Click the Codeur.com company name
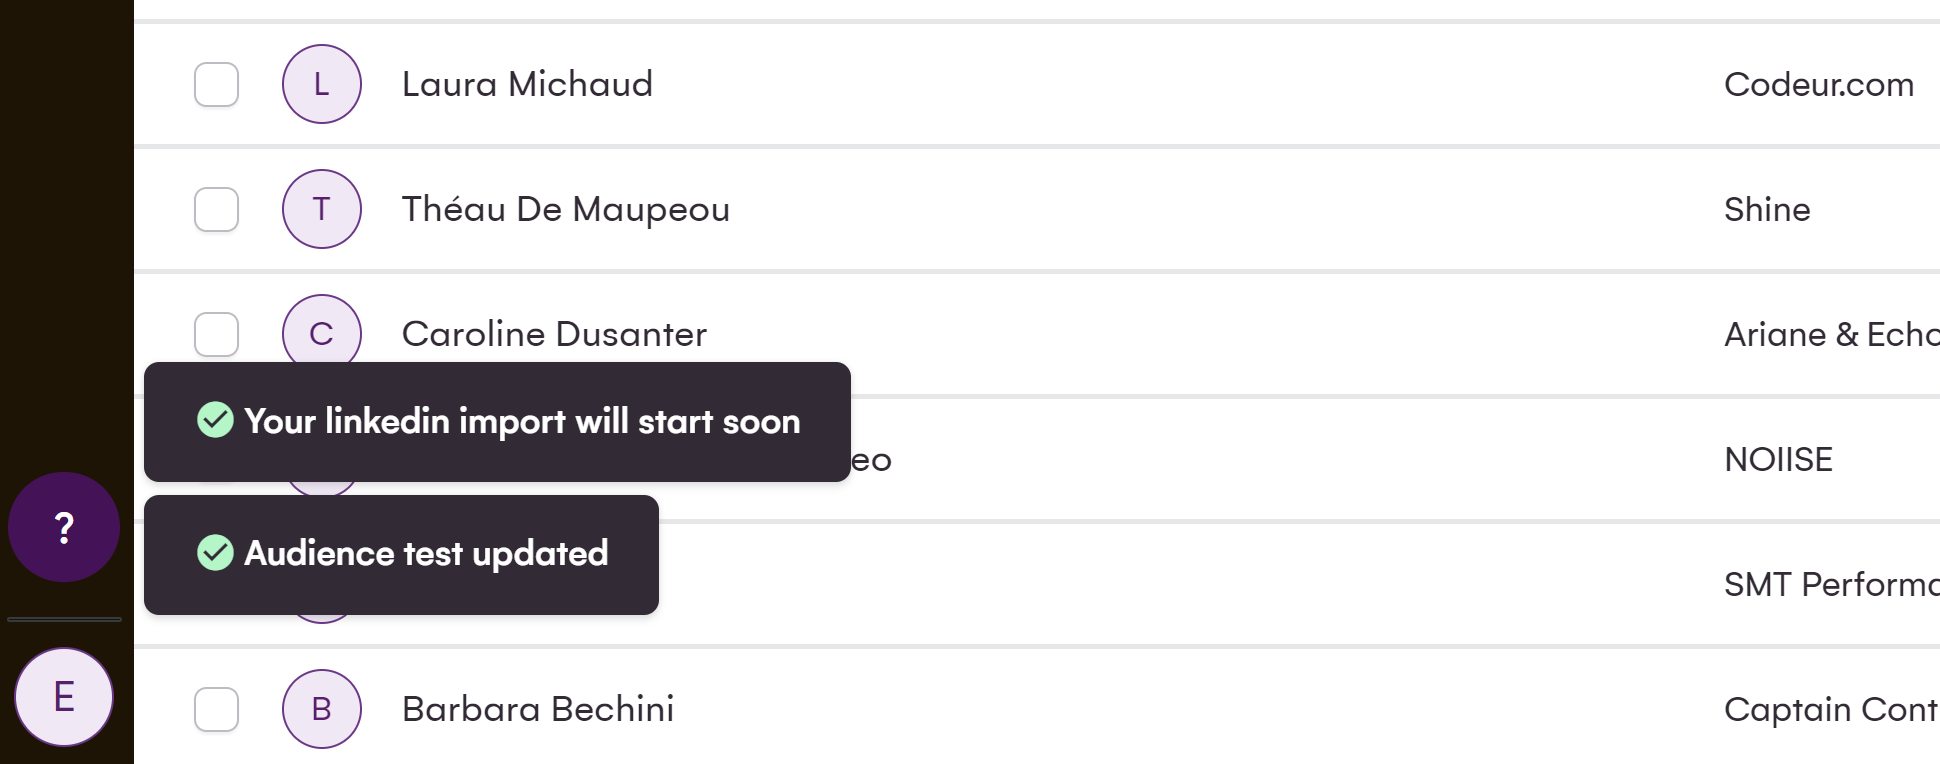The width and height of the screenshot is (1940, 764). click(1818, 84)
